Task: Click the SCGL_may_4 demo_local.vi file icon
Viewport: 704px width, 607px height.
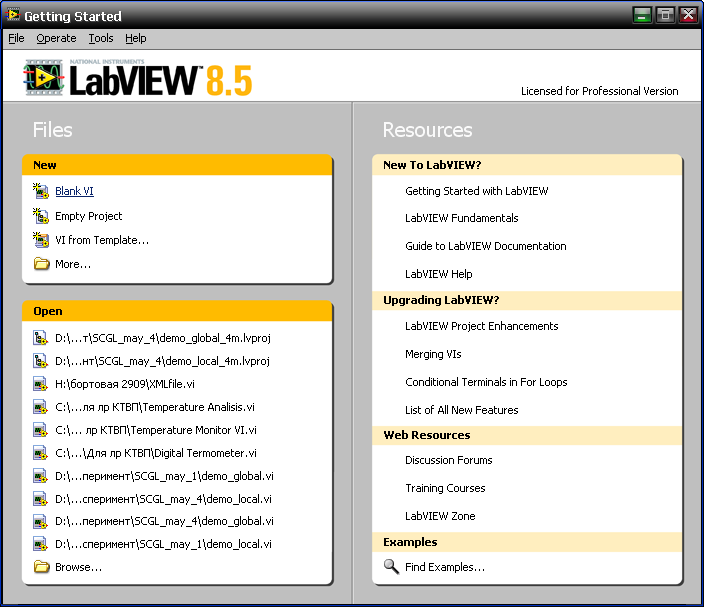Action: pos(40,499)
